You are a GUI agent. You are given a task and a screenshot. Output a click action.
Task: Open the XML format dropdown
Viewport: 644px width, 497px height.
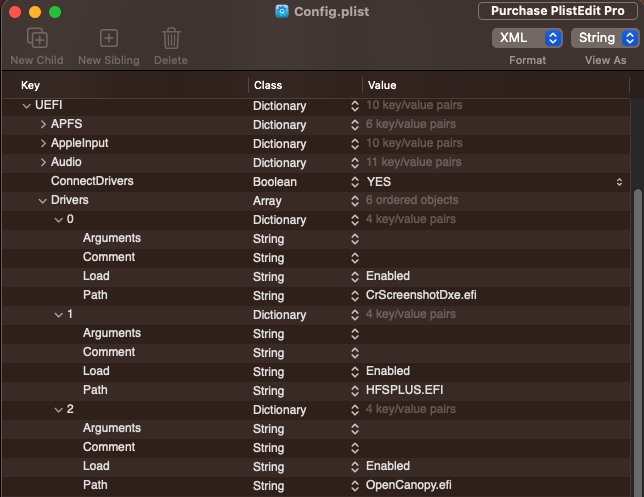coord(527,38)
